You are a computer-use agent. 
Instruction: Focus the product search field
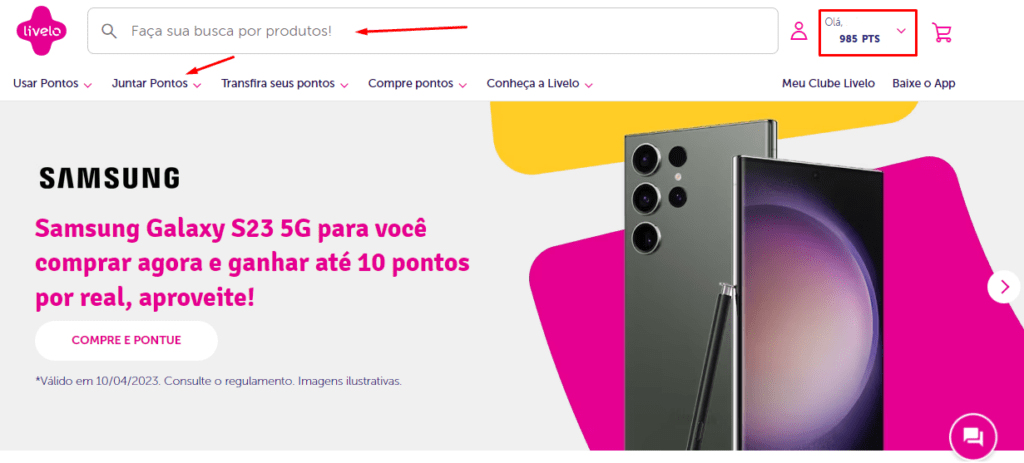[433, 31]
